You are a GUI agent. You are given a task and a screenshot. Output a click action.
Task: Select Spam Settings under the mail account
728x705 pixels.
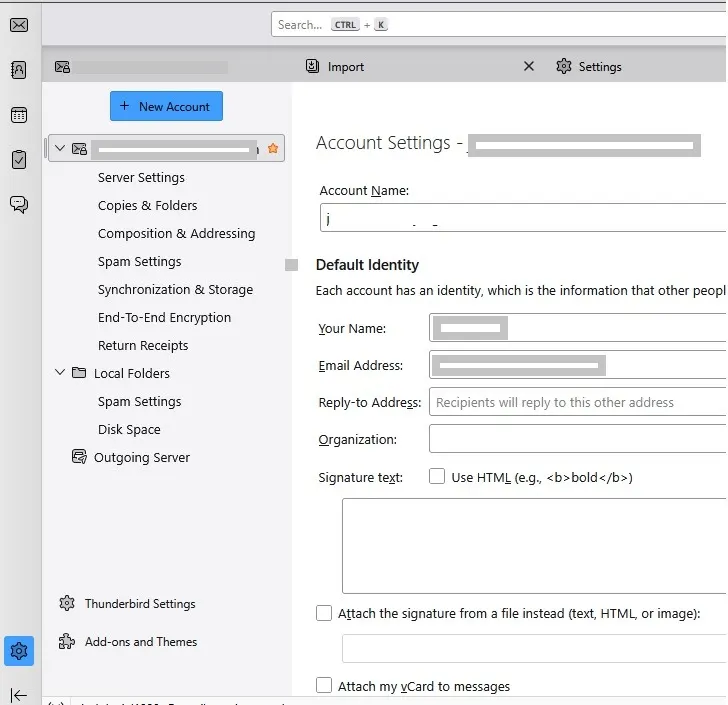click(139, 261)
